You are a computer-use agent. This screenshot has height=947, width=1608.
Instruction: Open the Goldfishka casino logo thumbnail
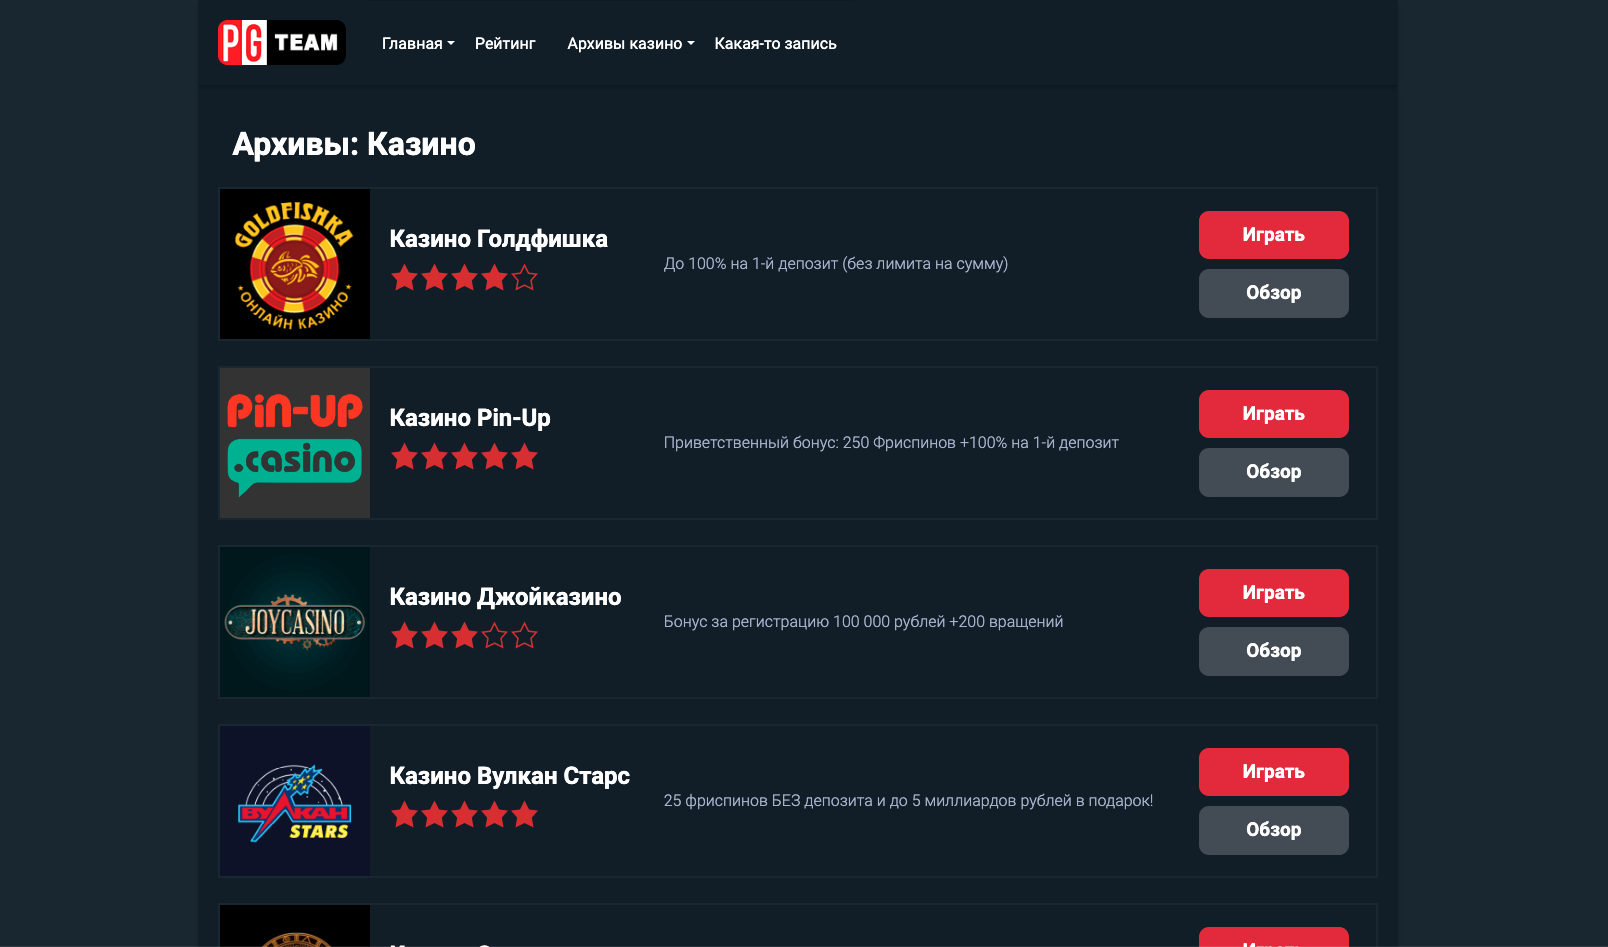point(295,264)
